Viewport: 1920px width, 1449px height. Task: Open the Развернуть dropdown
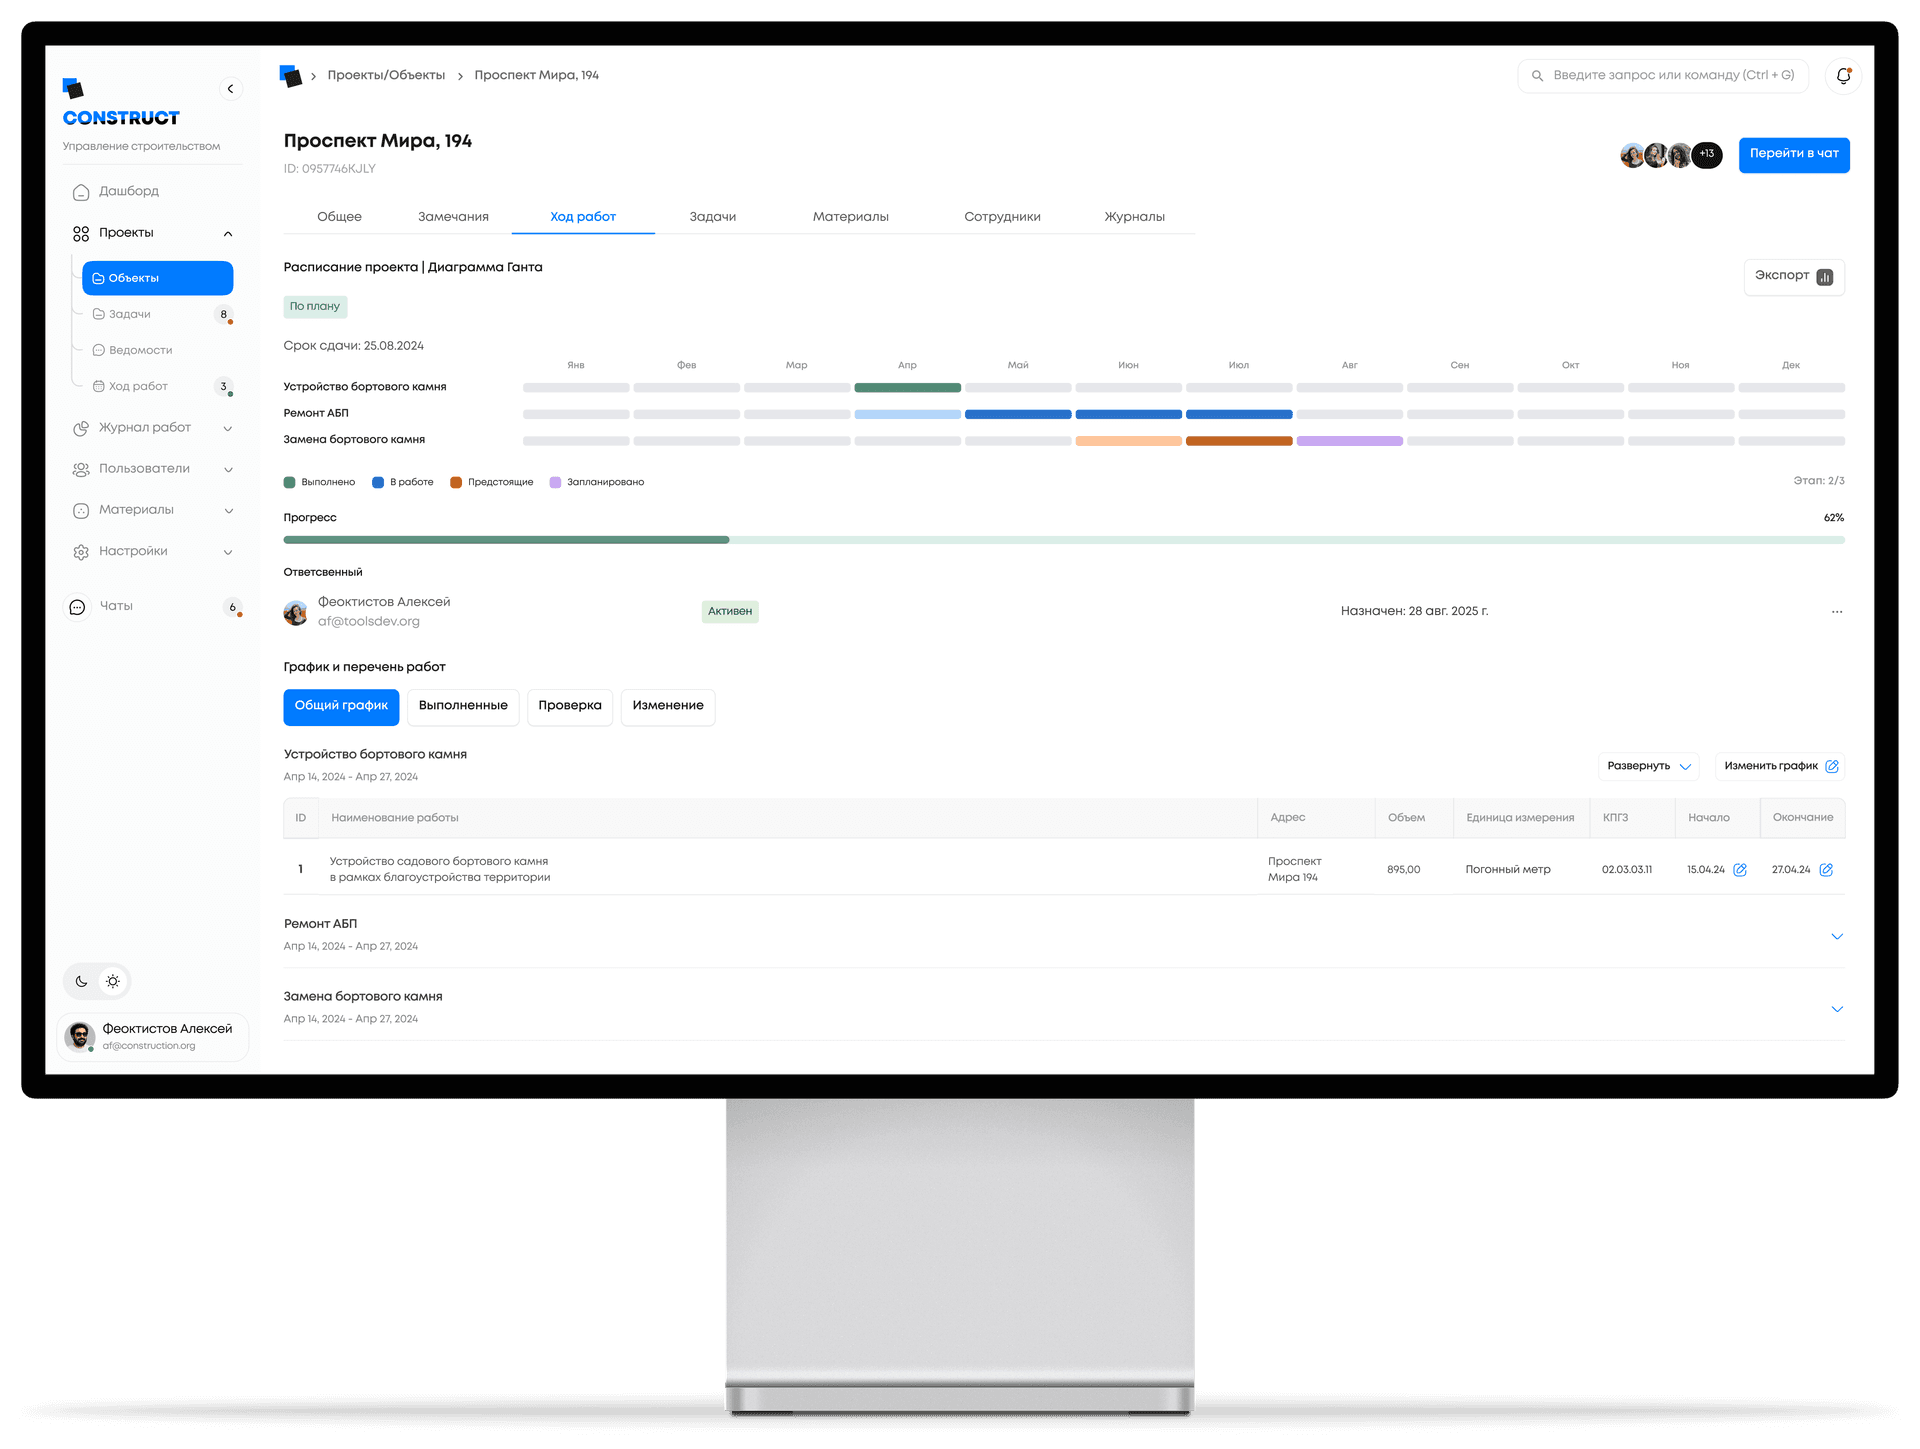point(1648,767)
